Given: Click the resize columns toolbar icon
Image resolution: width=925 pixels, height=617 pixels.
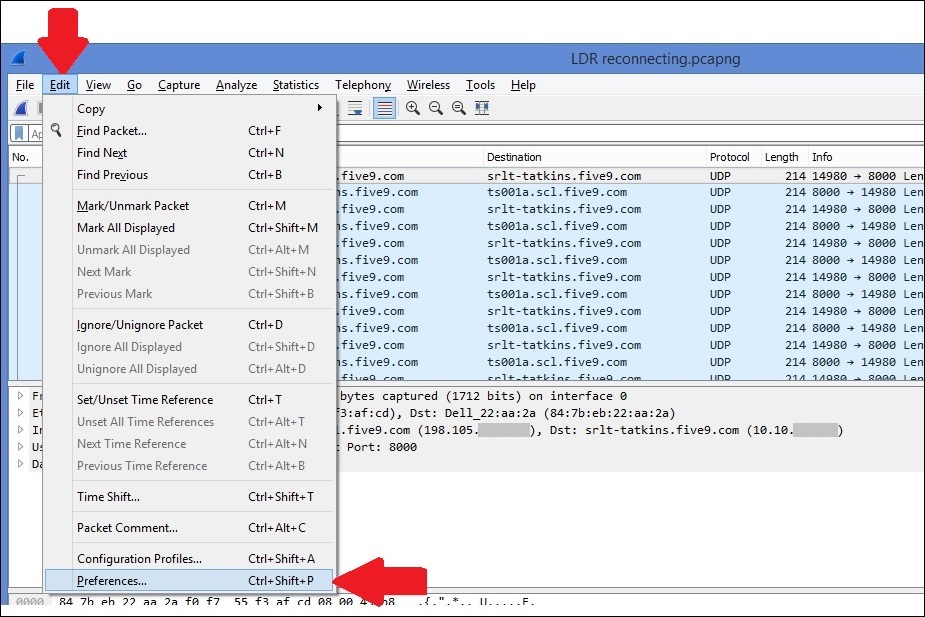Looking at the screenshot, I should pyautogui.click(x=482, y=108).
